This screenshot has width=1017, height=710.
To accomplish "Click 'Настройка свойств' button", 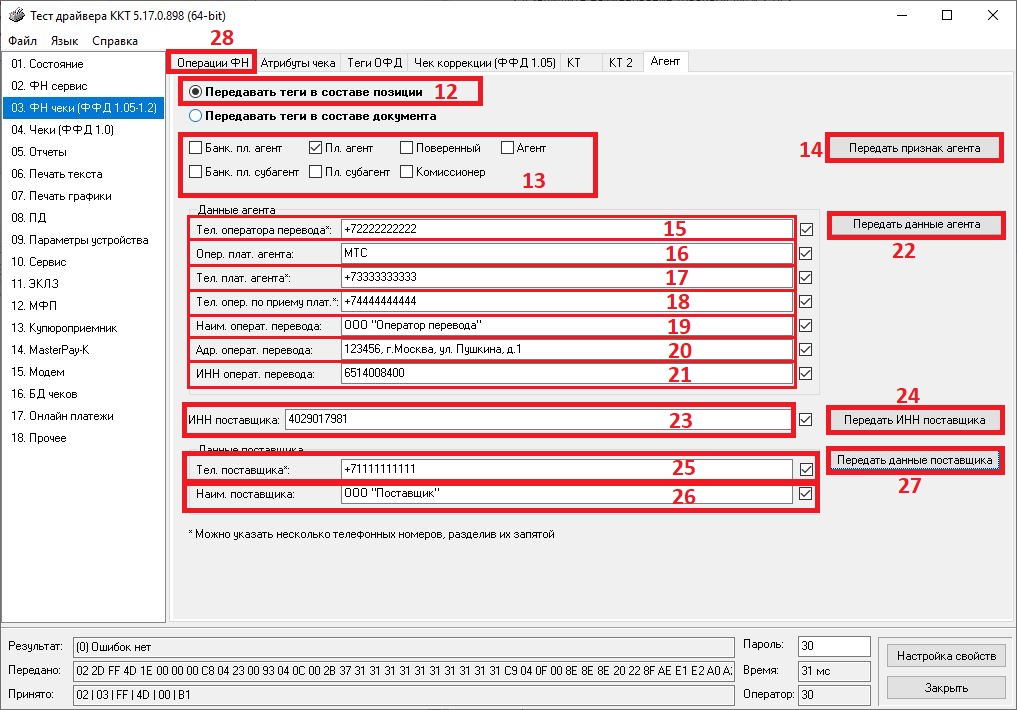I will 946,656.
